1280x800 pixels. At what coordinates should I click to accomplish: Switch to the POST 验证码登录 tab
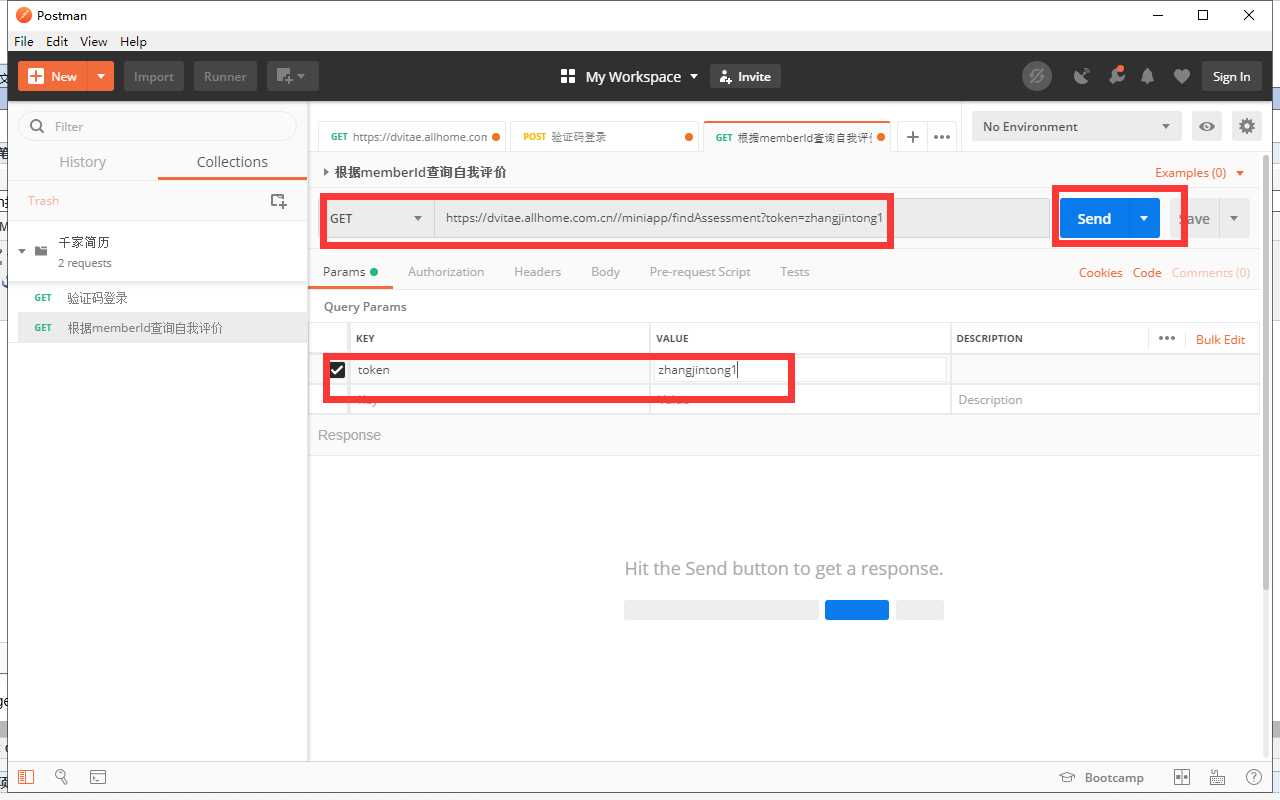[606, 137]
